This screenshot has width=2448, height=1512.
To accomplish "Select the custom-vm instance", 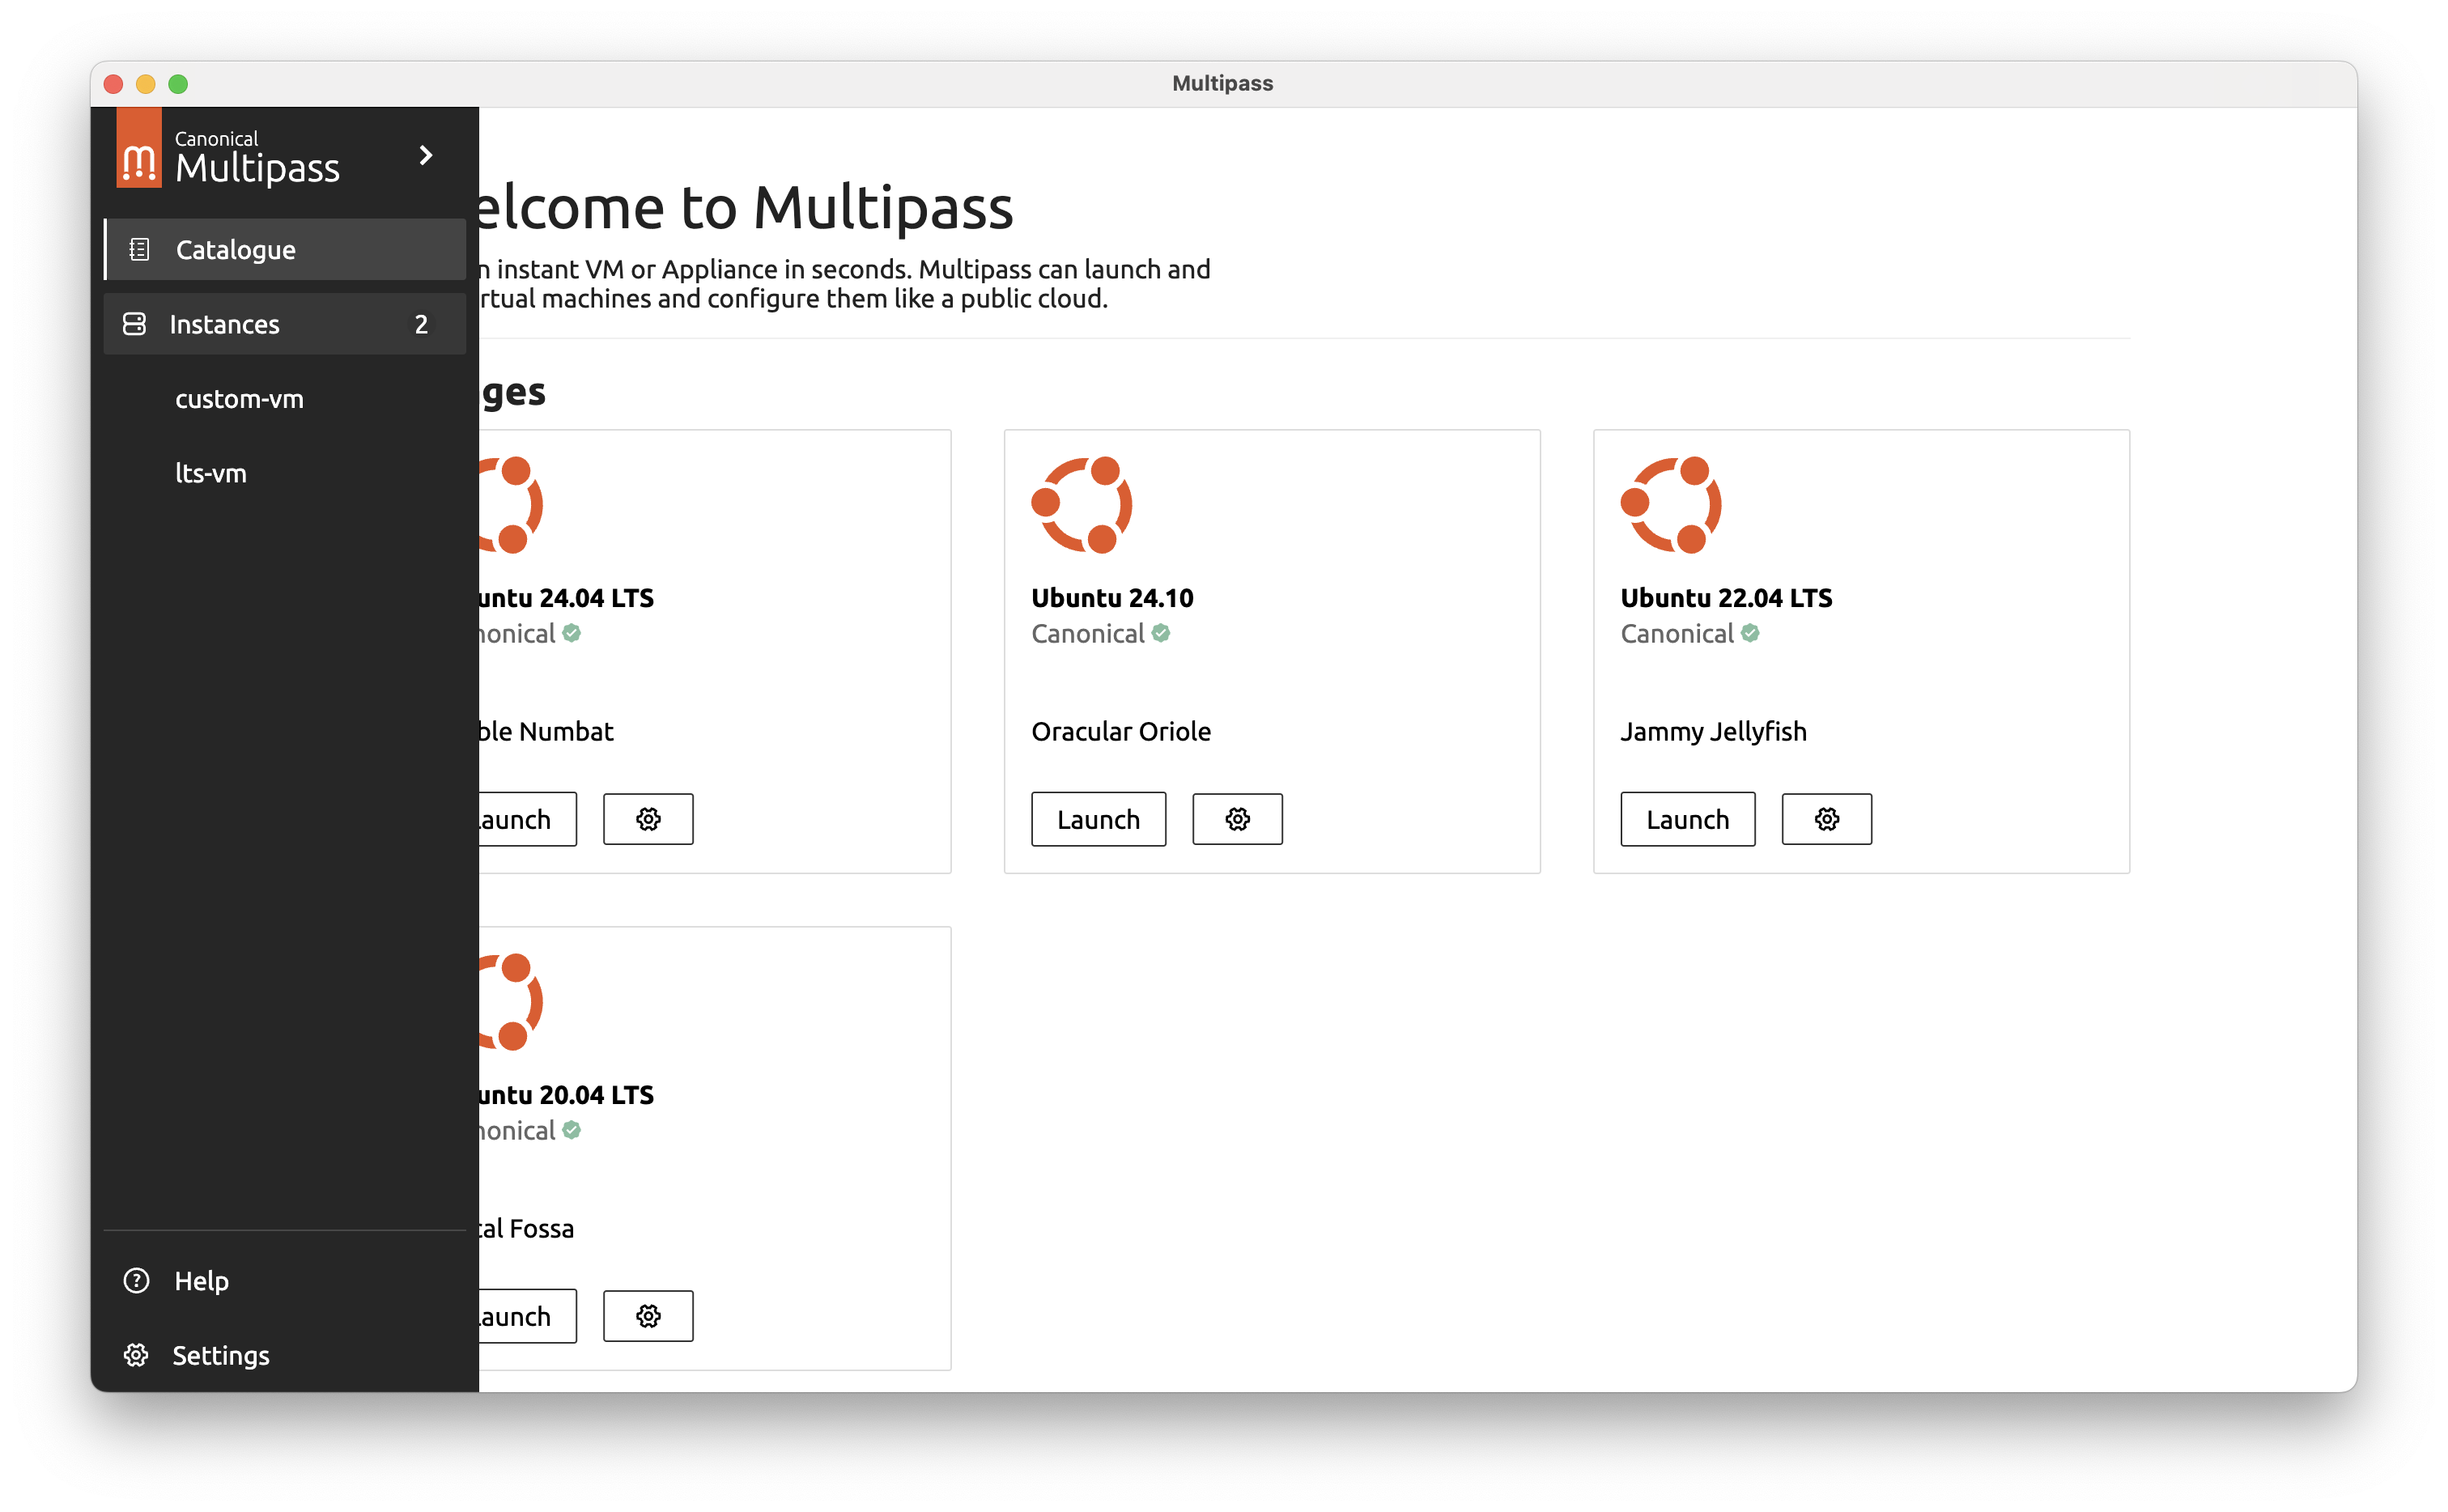I will point(239,399).
